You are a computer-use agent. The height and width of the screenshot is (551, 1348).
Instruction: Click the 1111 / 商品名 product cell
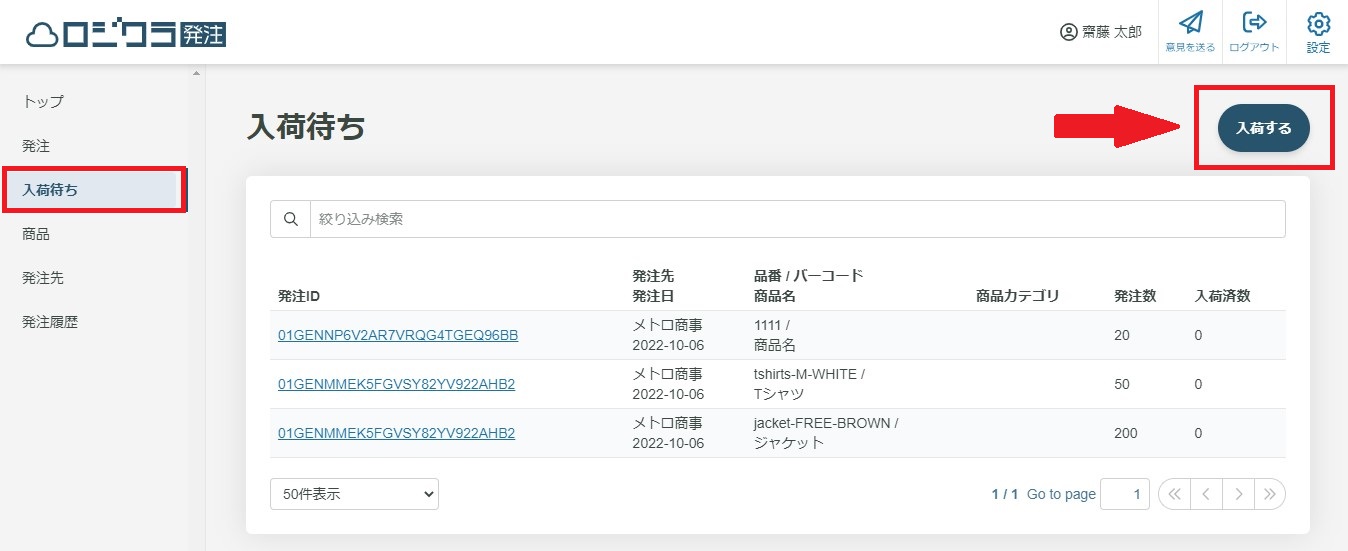(775, 335)
